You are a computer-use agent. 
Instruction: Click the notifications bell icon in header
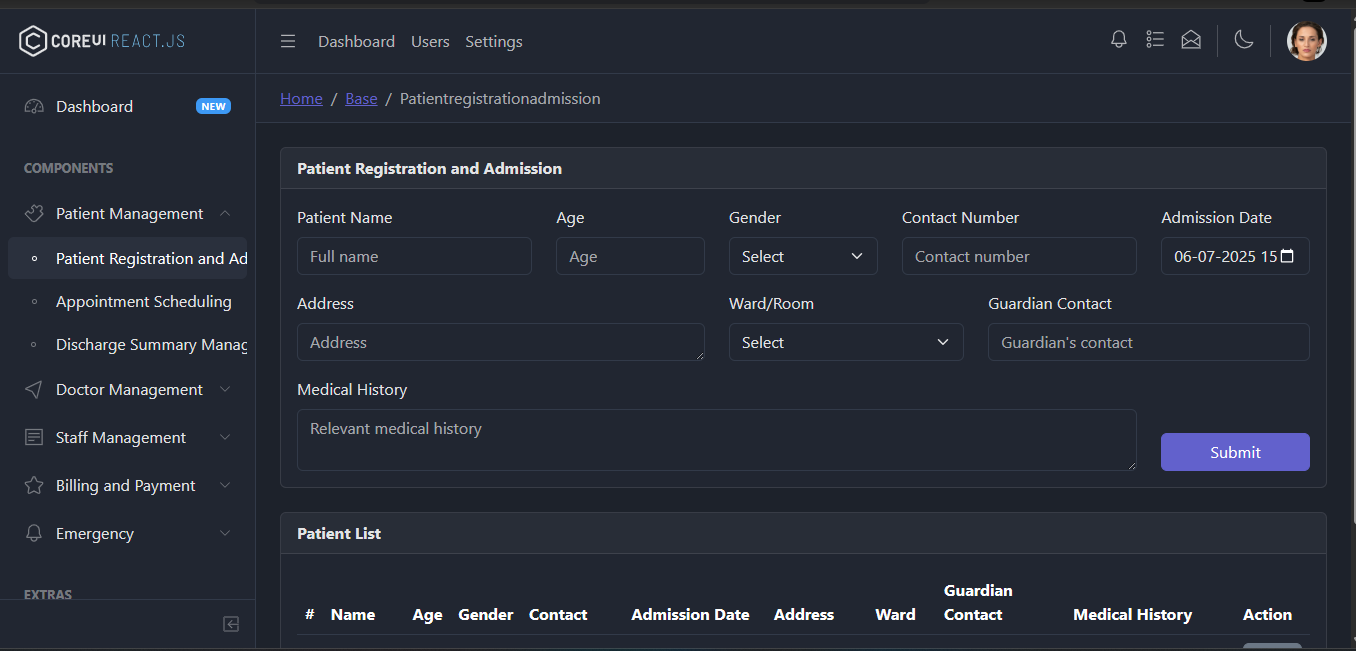tap(1119, 40)
